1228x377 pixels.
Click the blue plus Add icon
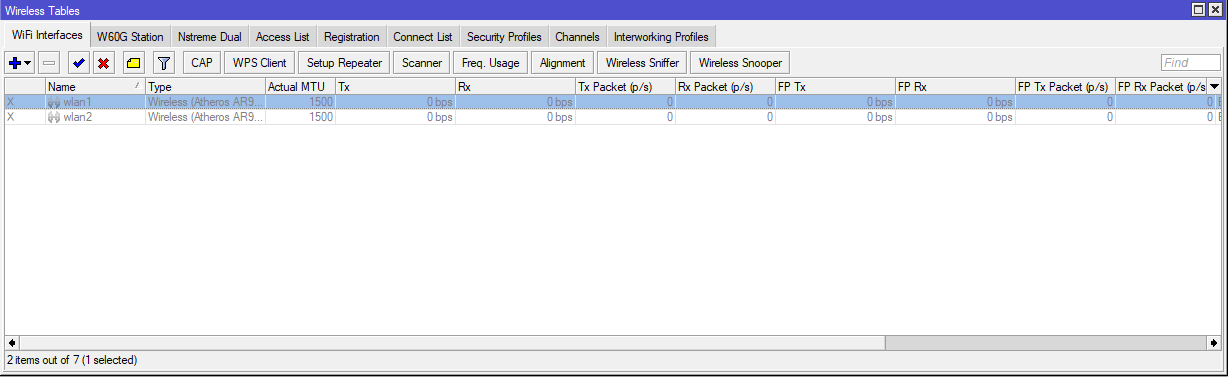tap(14, 63)
